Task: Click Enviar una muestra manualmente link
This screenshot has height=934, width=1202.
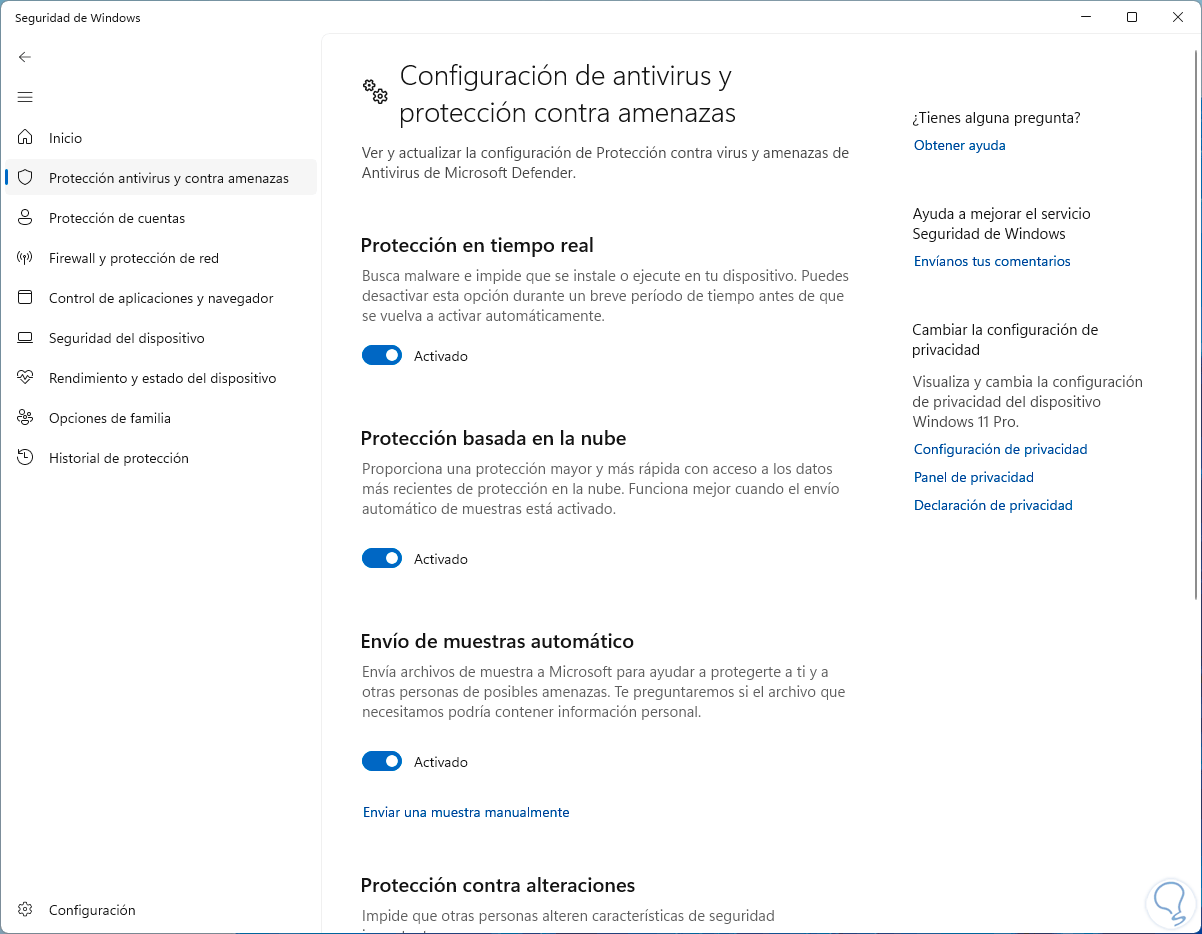Action: (466, 812)
